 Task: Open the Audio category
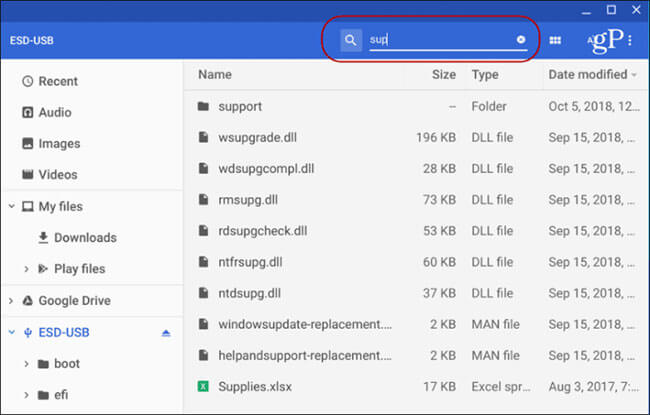tap(55, 112)
